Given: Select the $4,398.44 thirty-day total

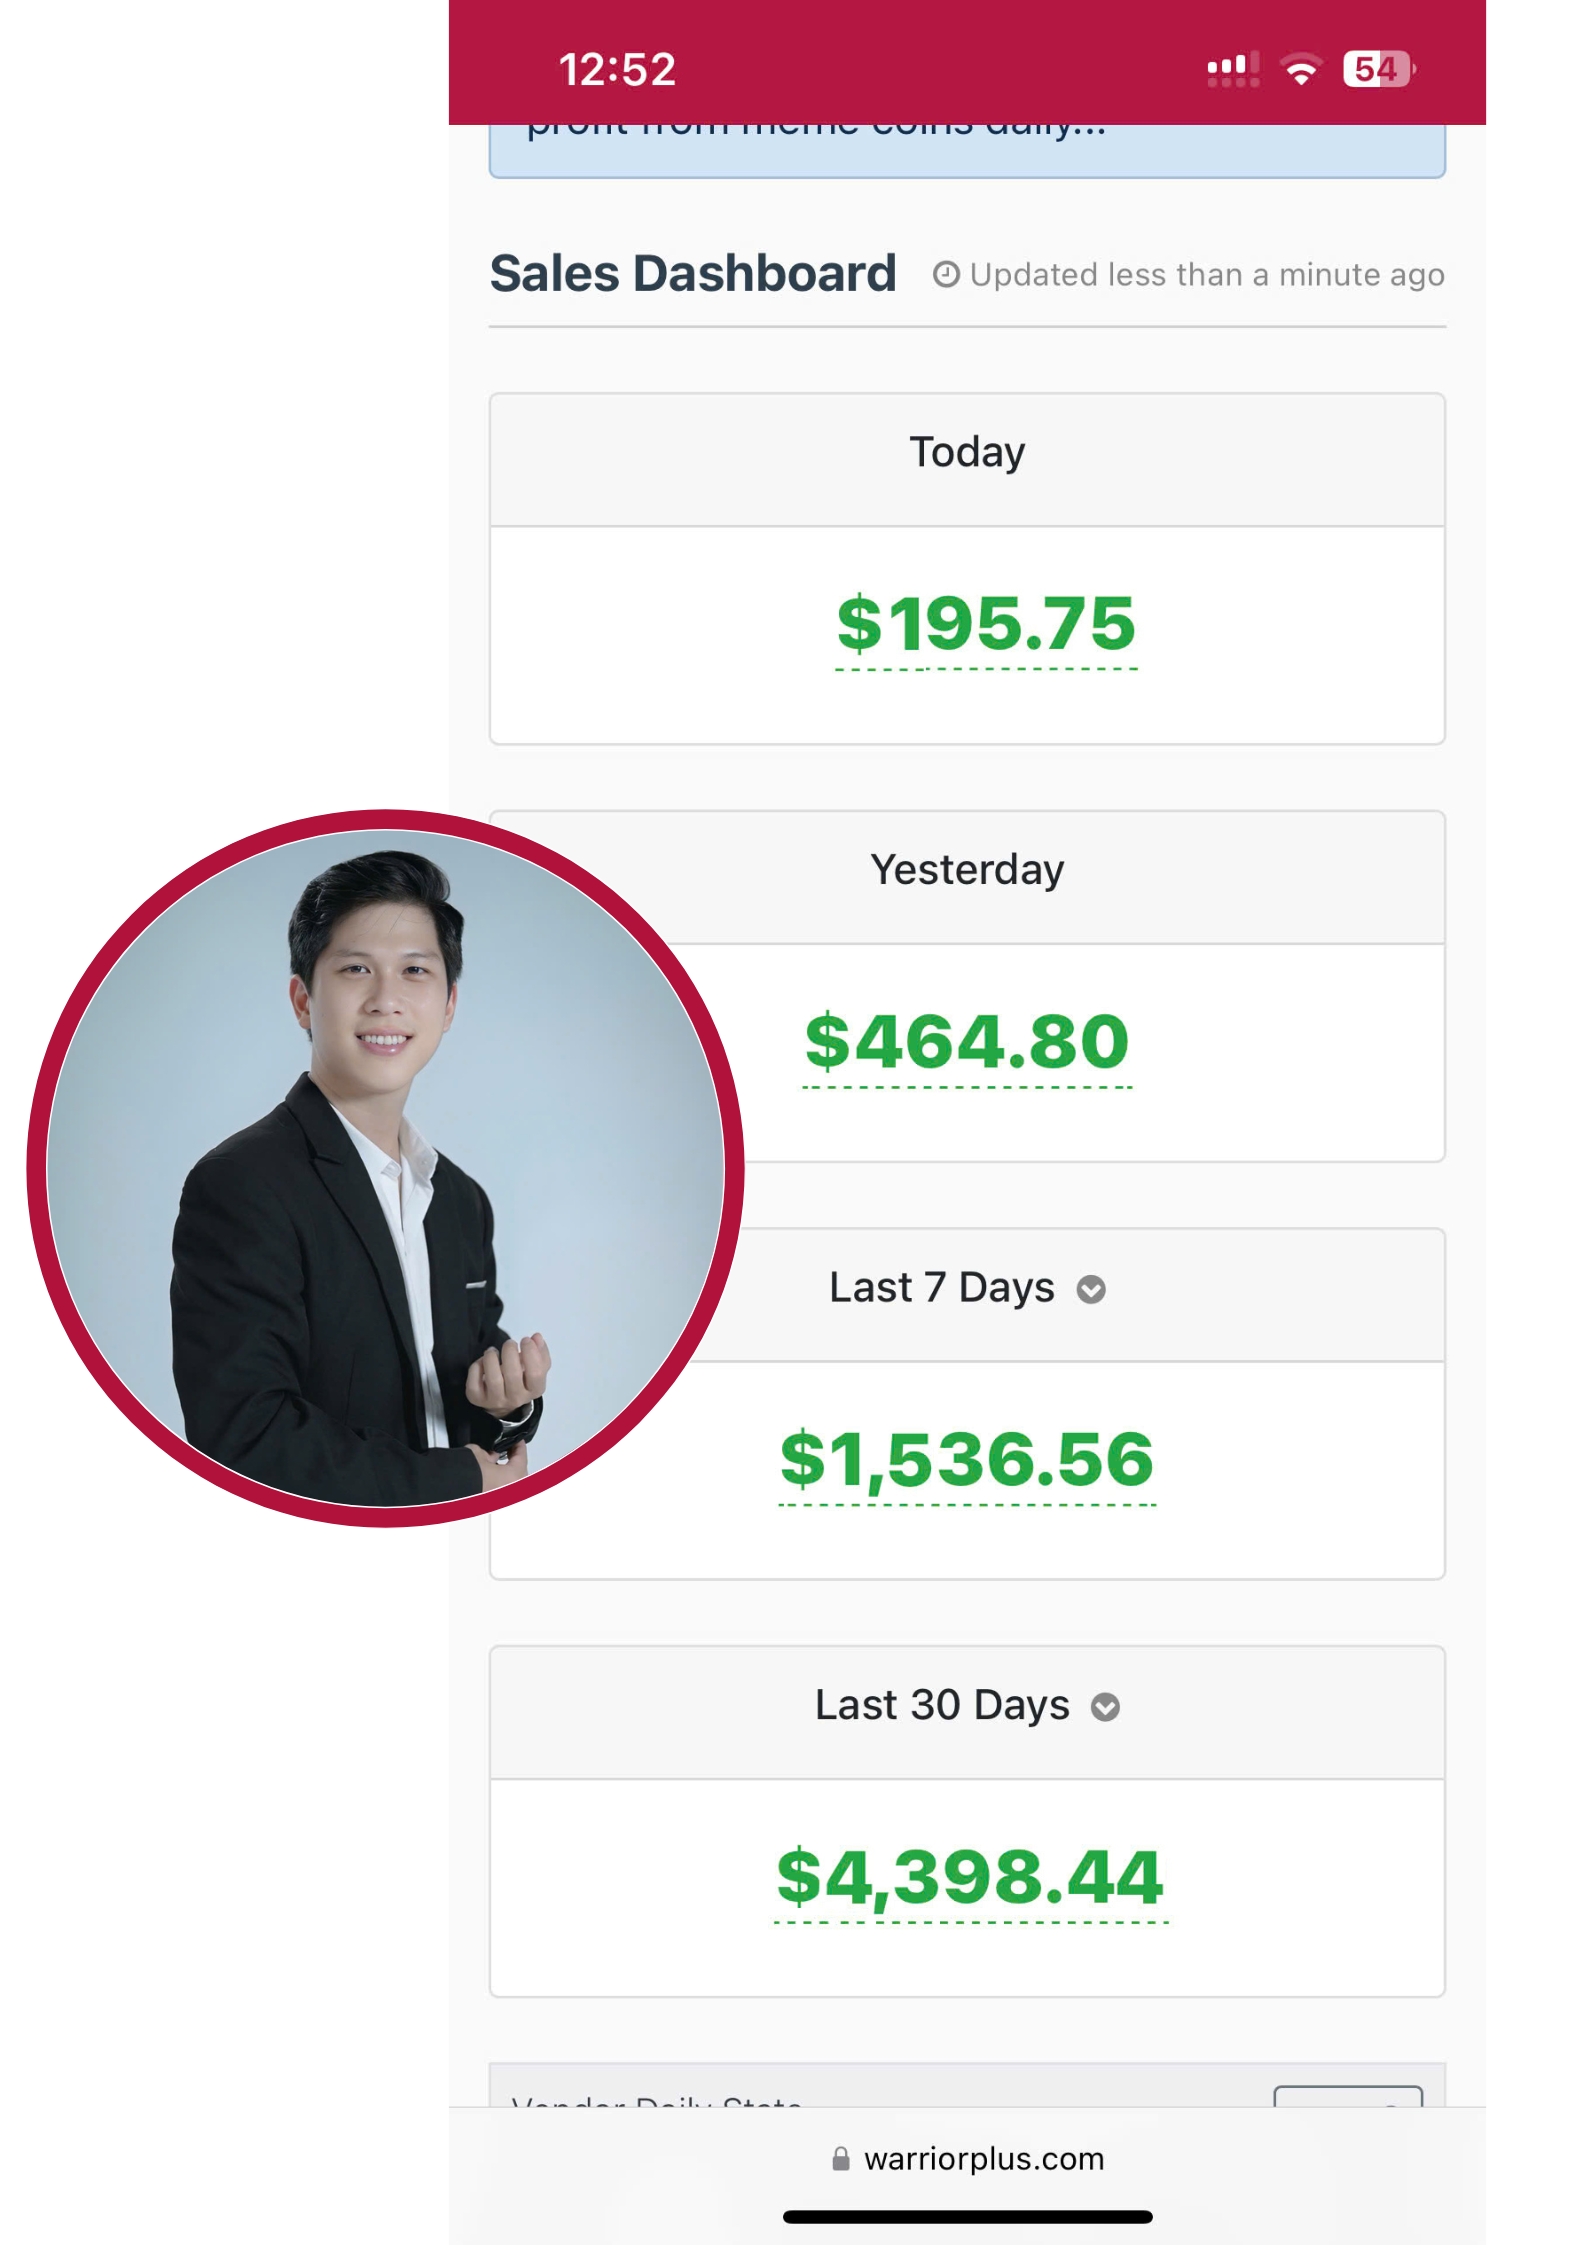Looking at the screenshot, I should pyautogui.click(x=970, y=1877).
